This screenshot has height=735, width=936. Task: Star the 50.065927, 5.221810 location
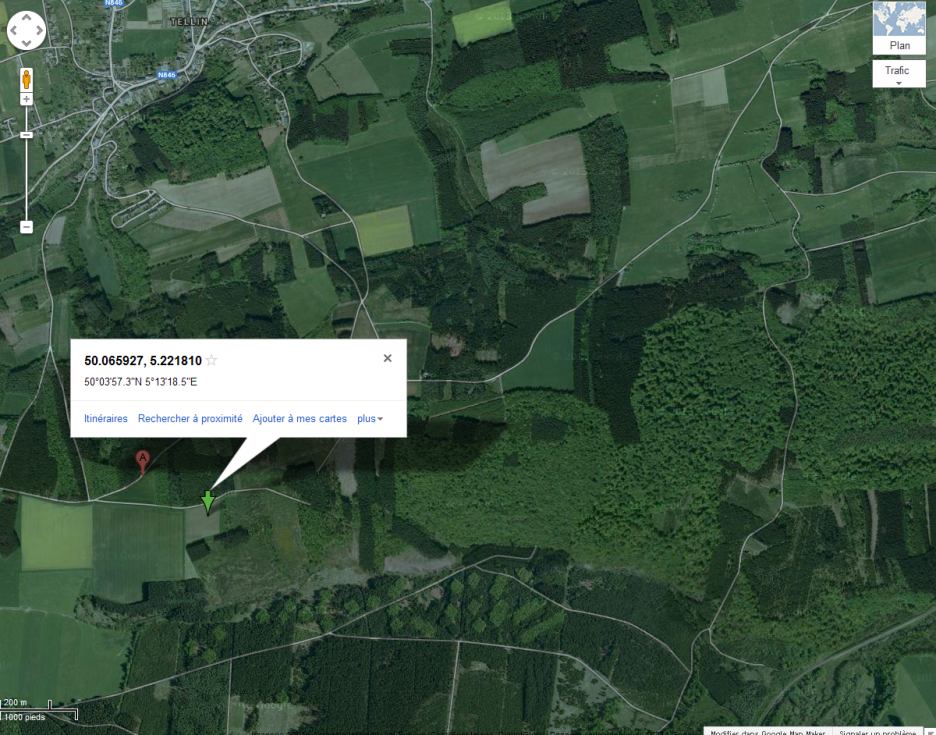[x=211, y=360]
